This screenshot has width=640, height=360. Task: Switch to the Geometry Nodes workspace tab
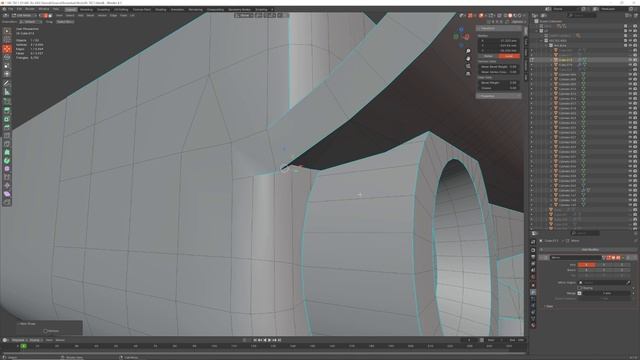[x=239, y=9]
